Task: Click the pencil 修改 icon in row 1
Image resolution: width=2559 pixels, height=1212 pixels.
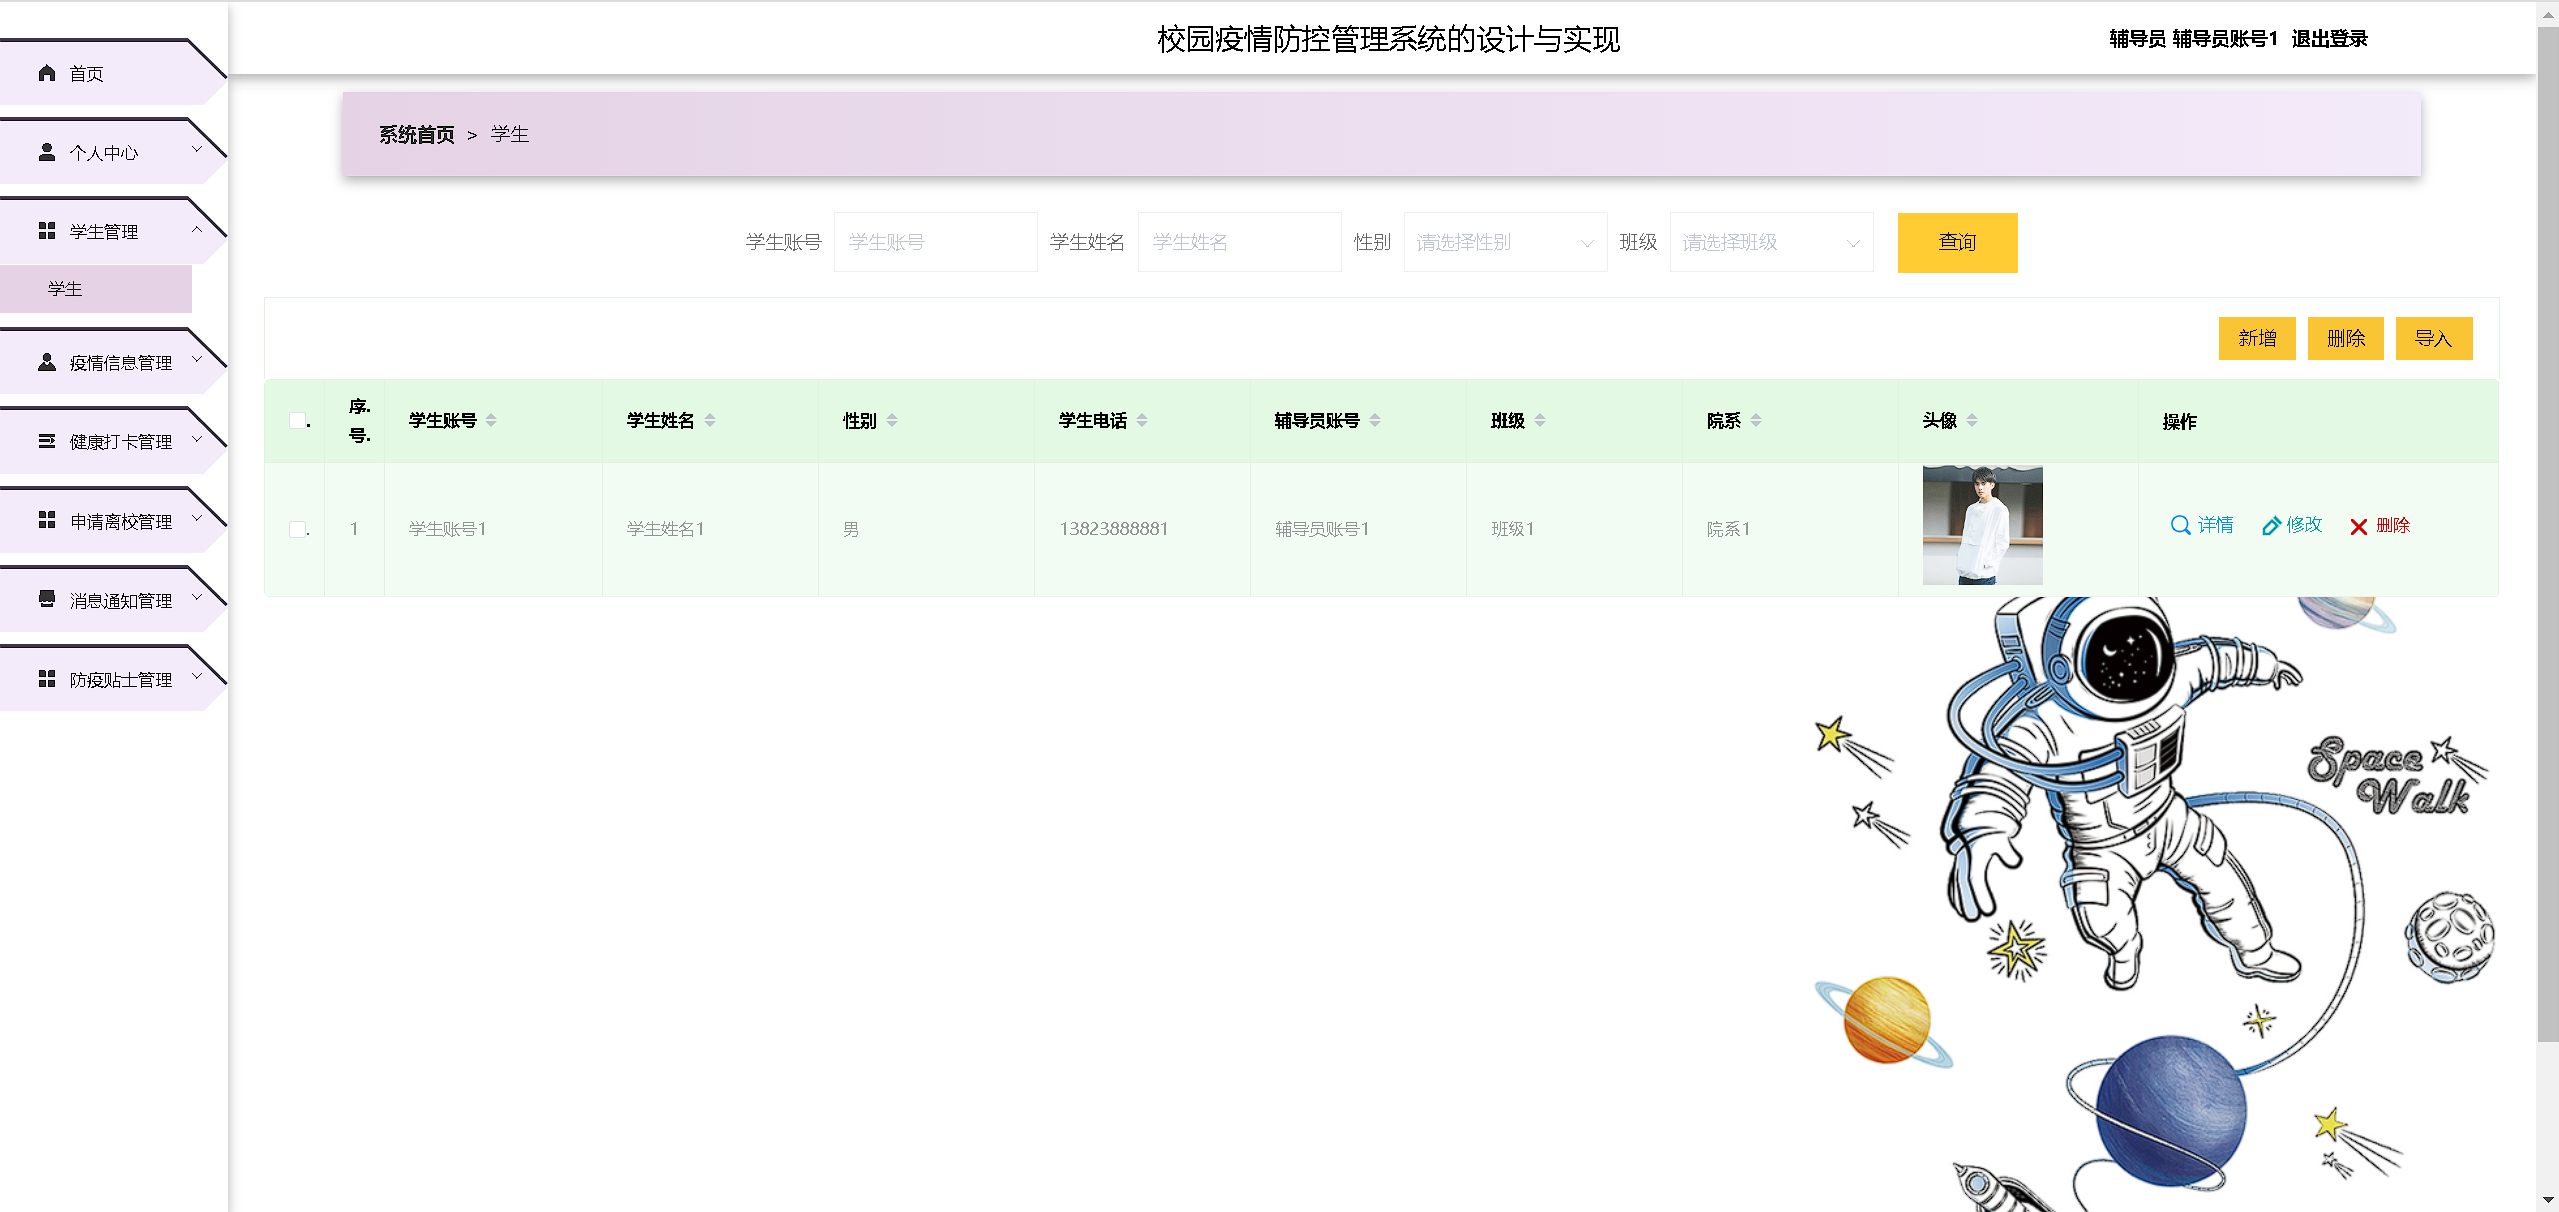Action: pos(2271,526)
